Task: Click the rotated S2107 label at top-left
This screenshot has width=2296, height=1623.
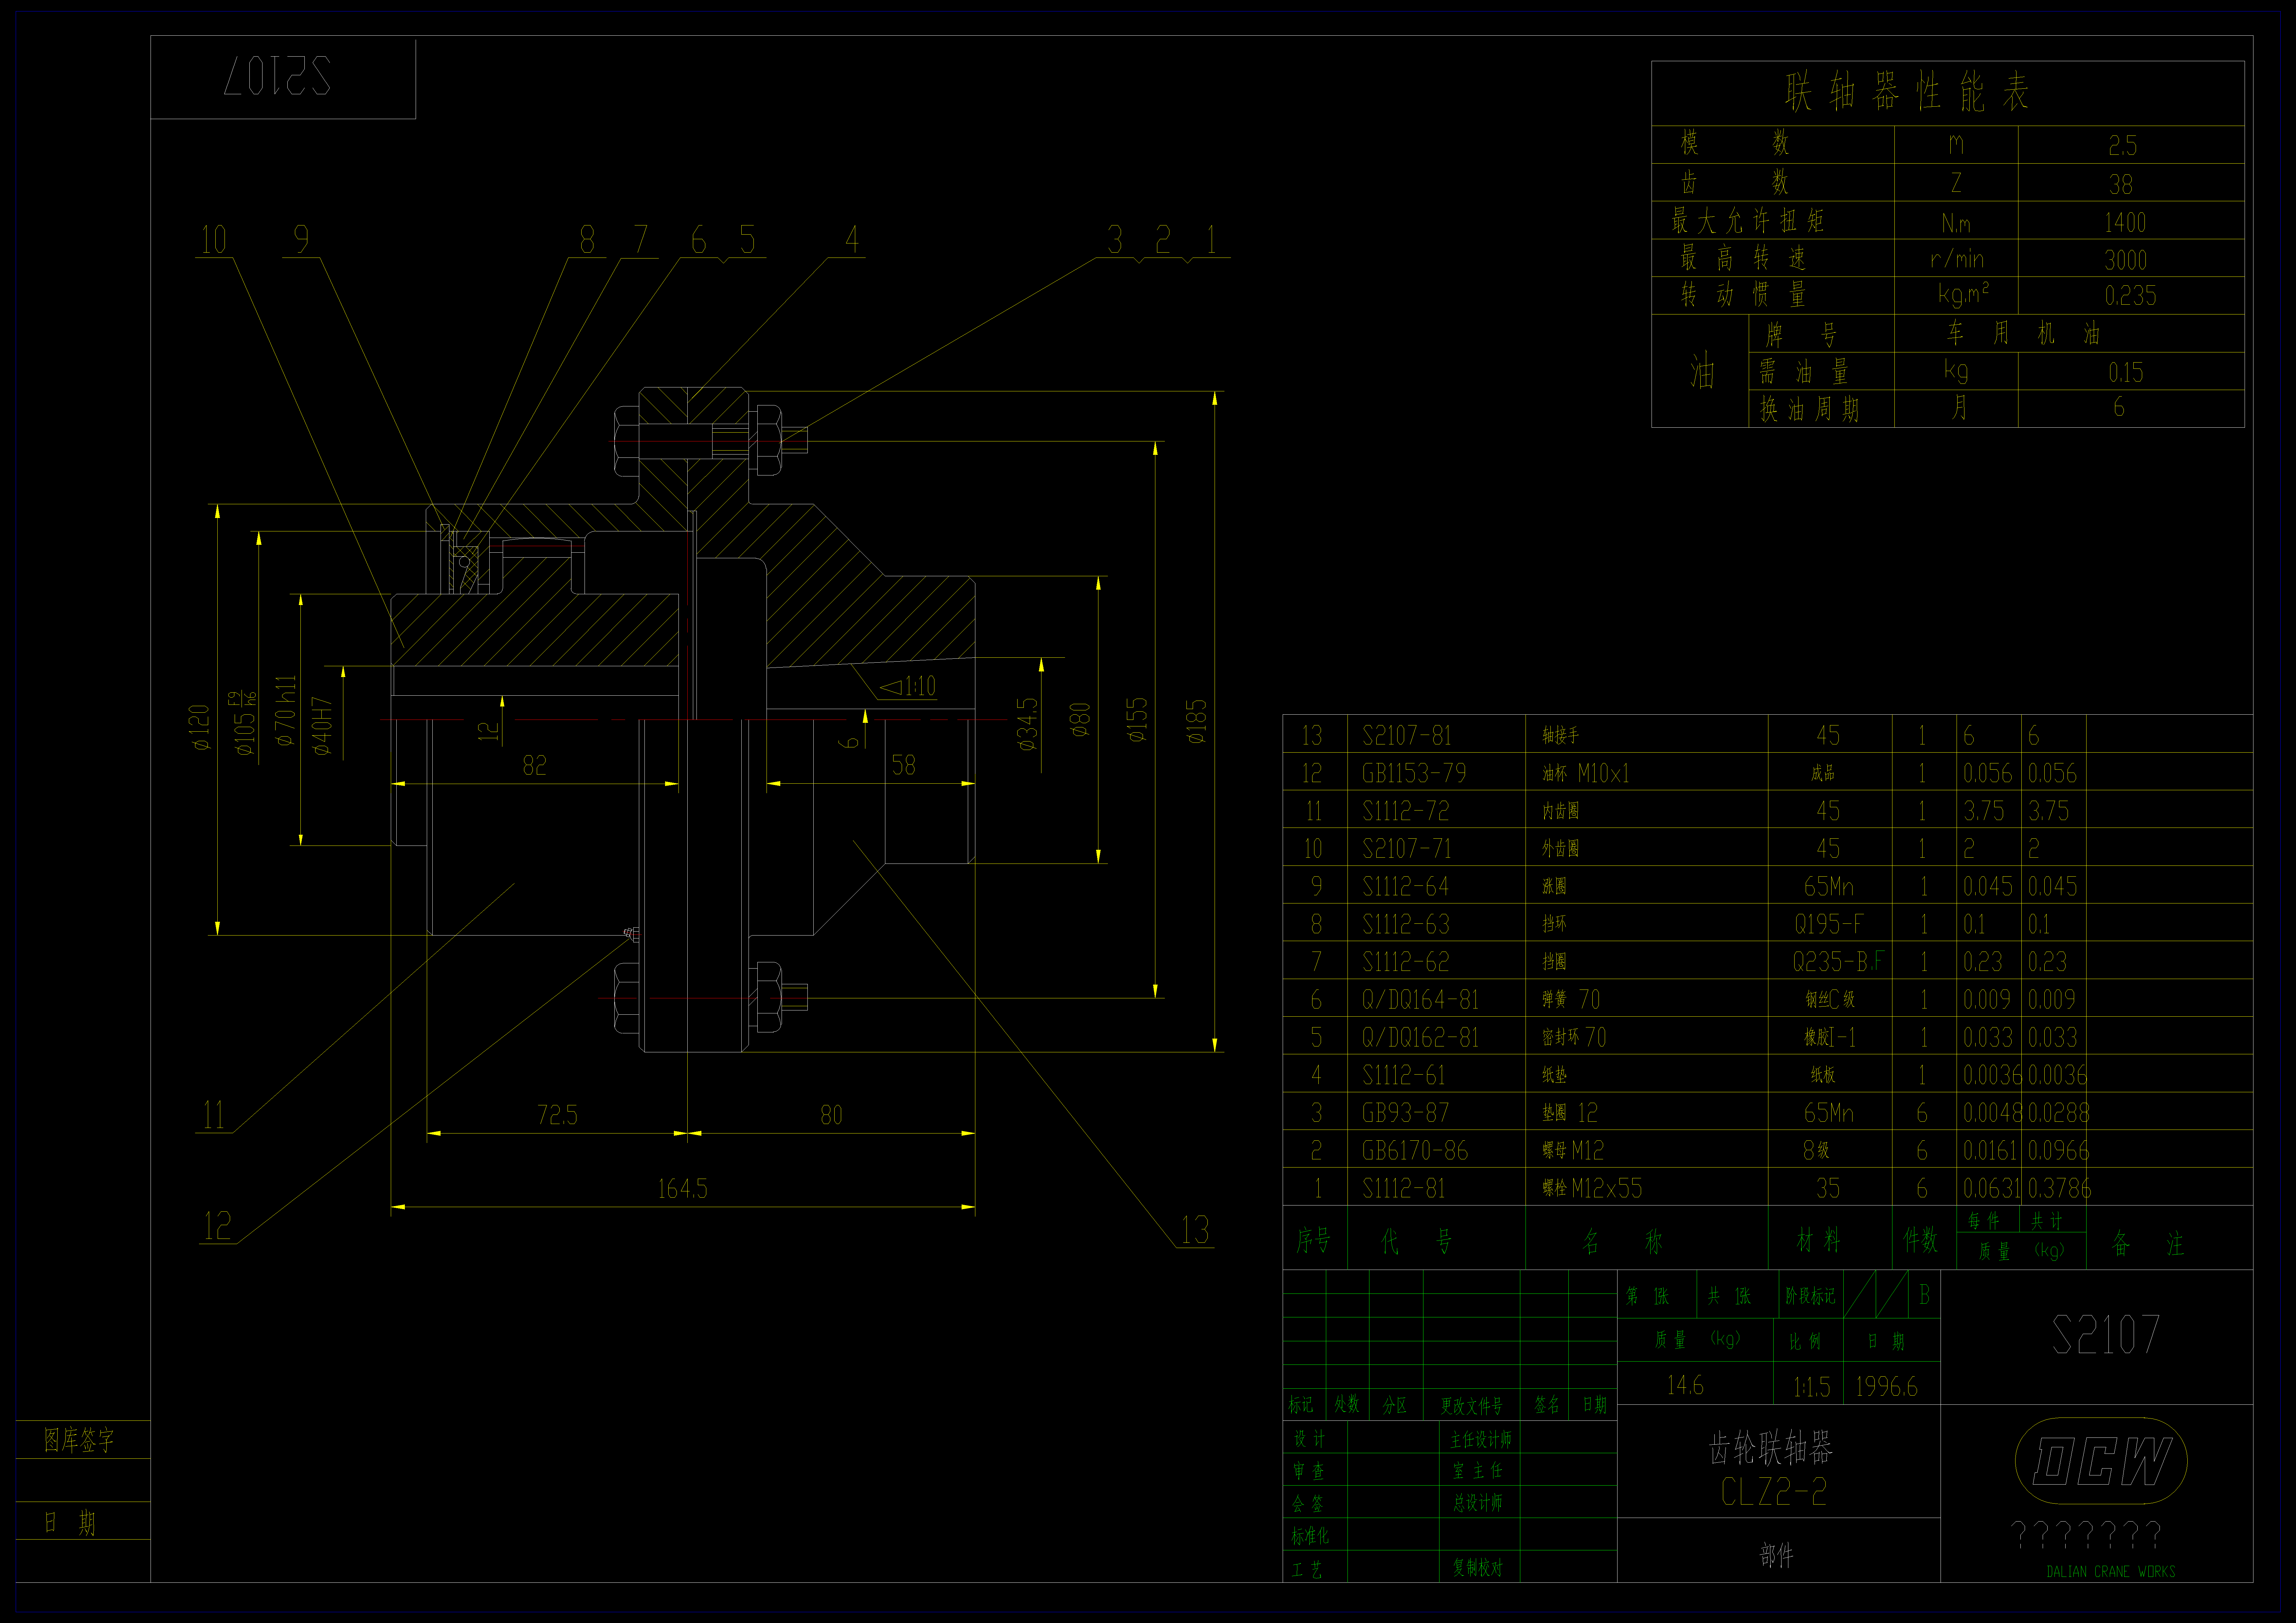Action: (277, 76)
